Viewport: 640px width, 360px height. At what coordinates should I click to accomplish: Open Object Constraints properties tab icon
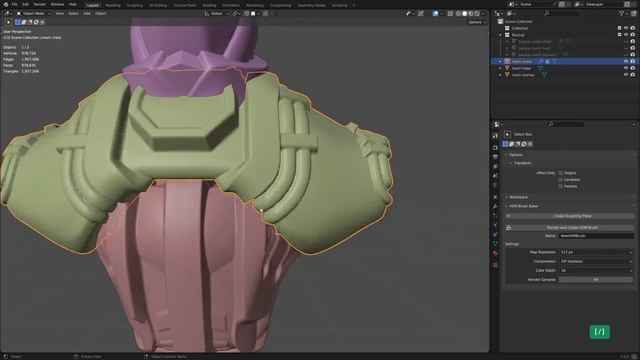tap(495, 234)
